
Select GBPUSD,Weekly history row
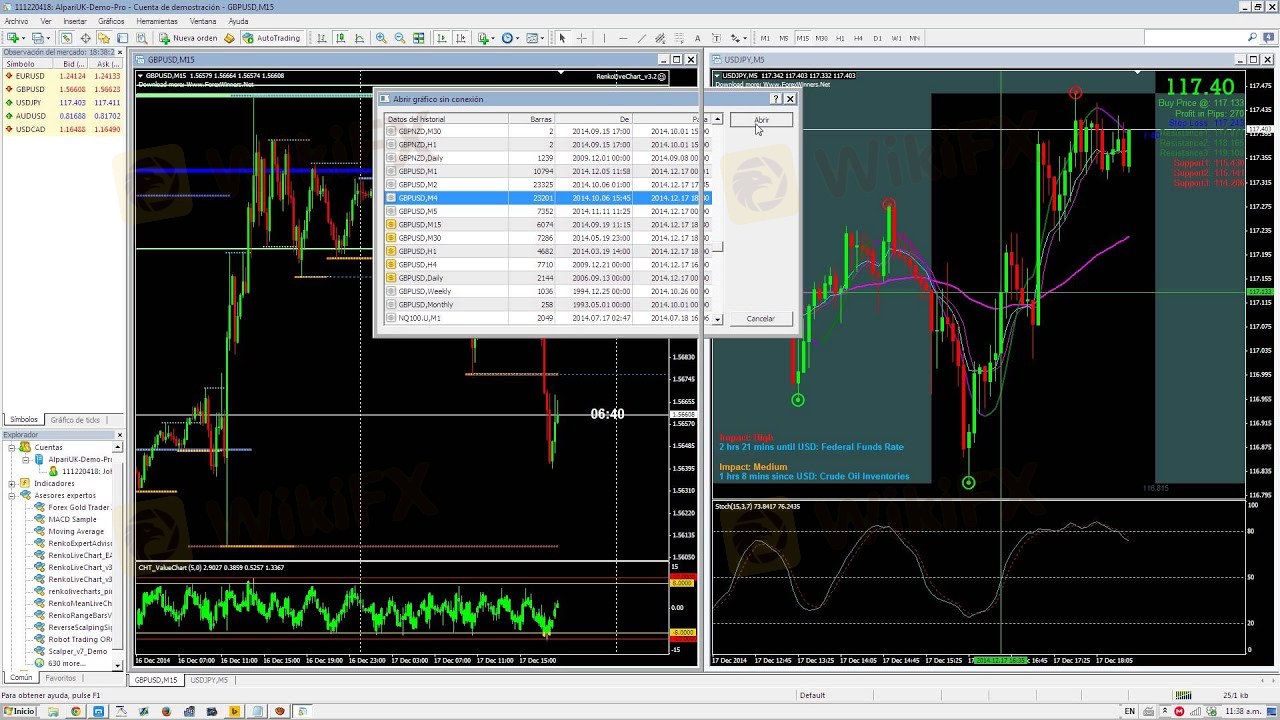(547, 291)
